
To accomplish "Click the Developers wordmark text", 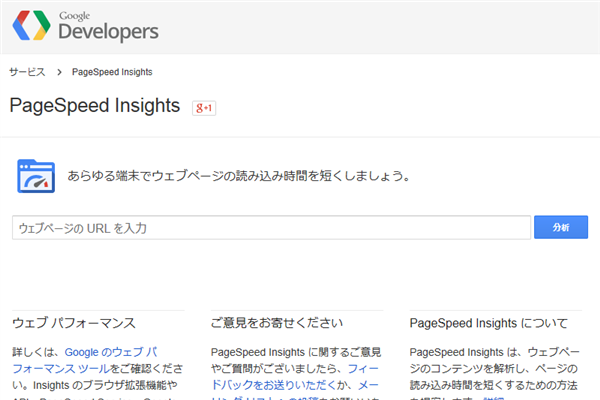I will coord(108,32).
